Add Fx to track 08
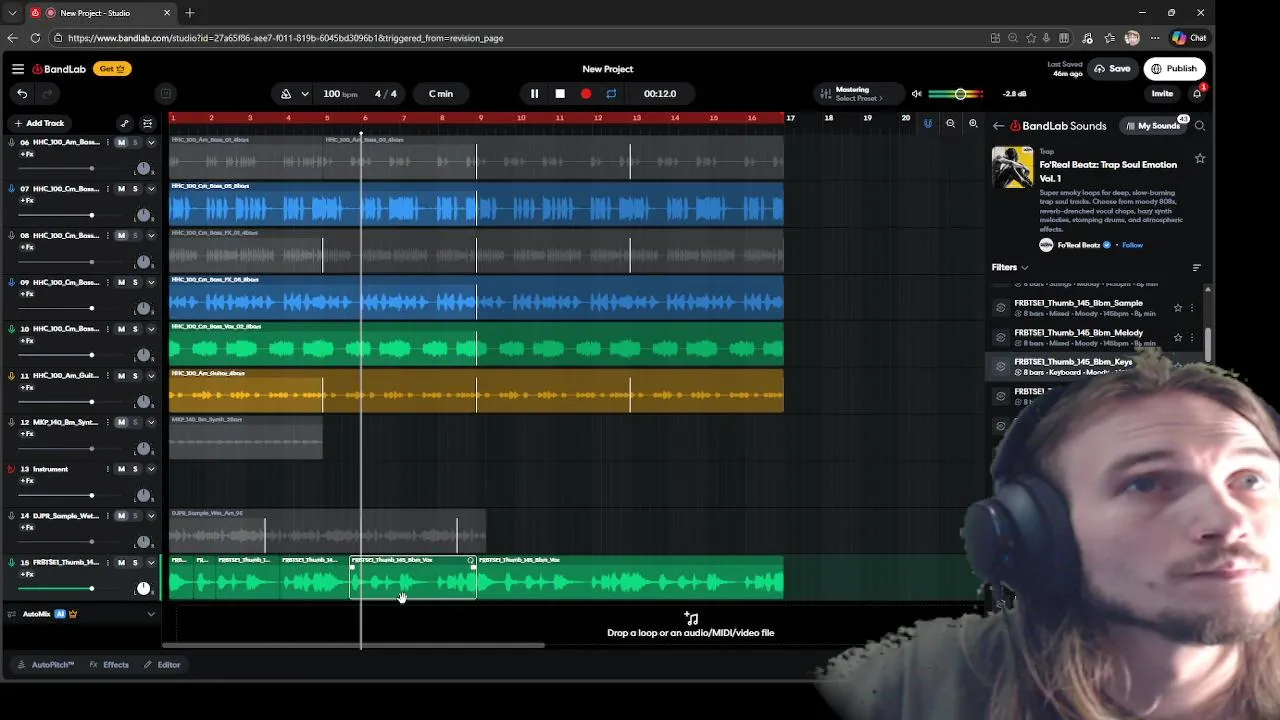This screenshot has width=1280, height=720. (27, 247)
